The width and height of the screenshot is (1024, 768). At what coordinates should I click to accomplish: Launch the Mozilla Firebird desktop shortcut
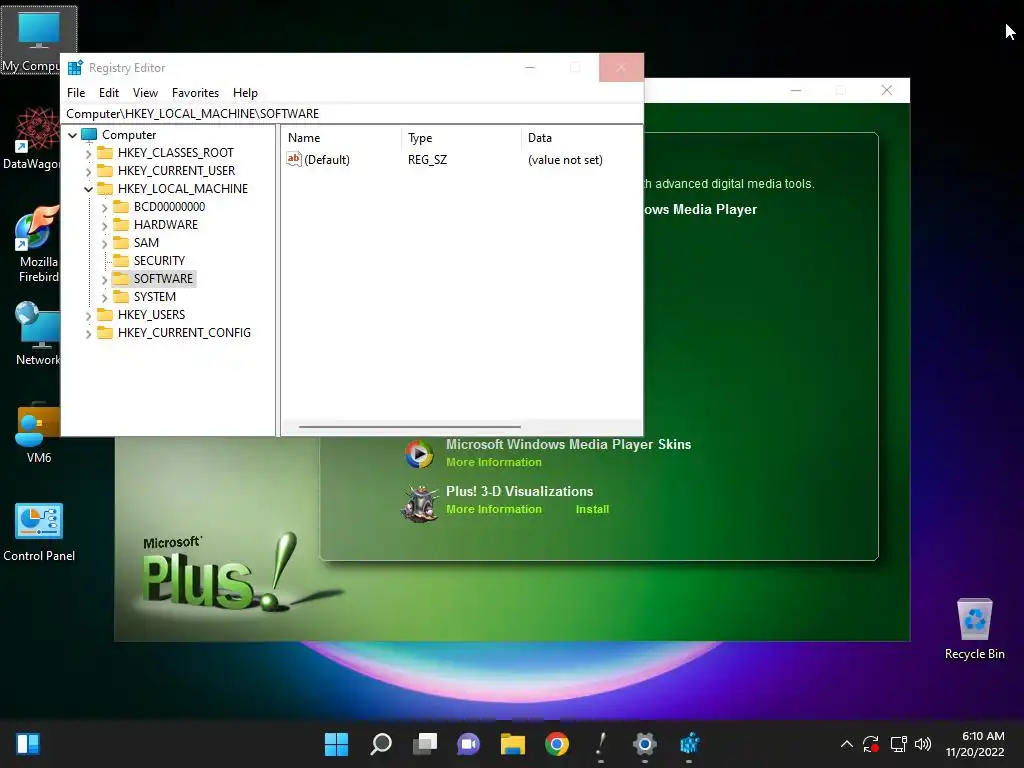(38, 244)
